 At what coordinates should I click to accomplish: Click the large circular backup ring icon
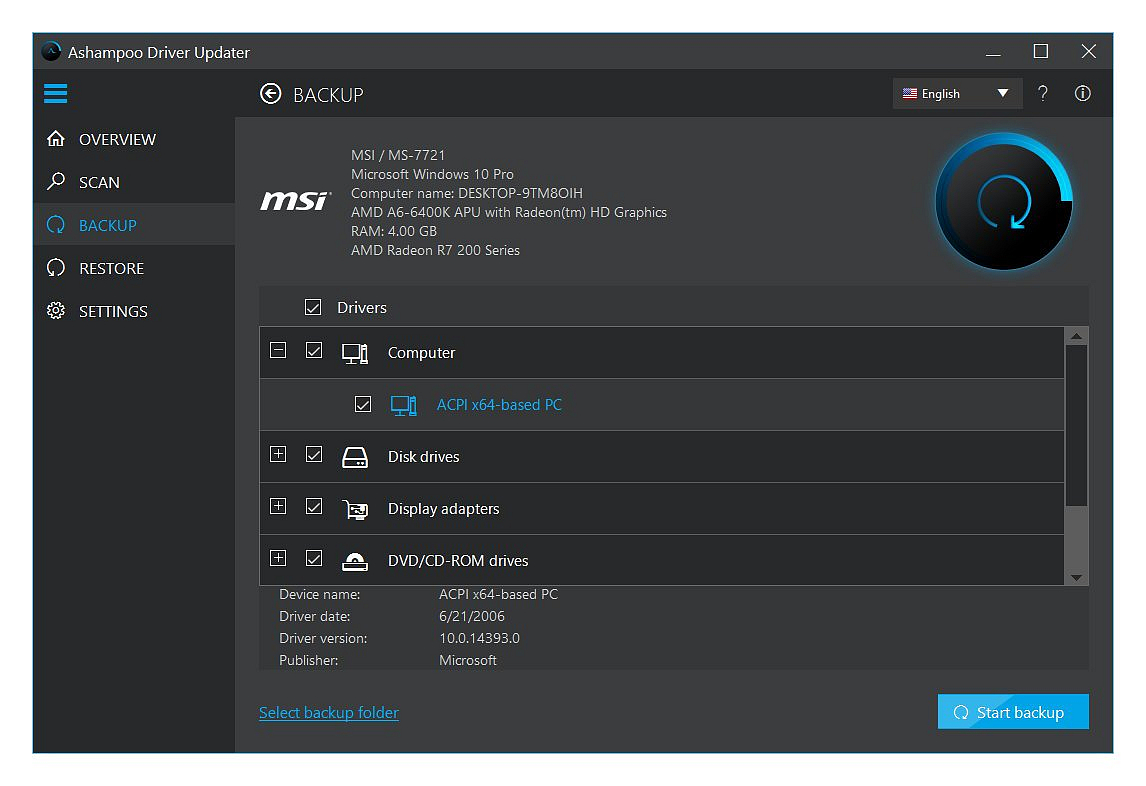[x=1003, y=201]
